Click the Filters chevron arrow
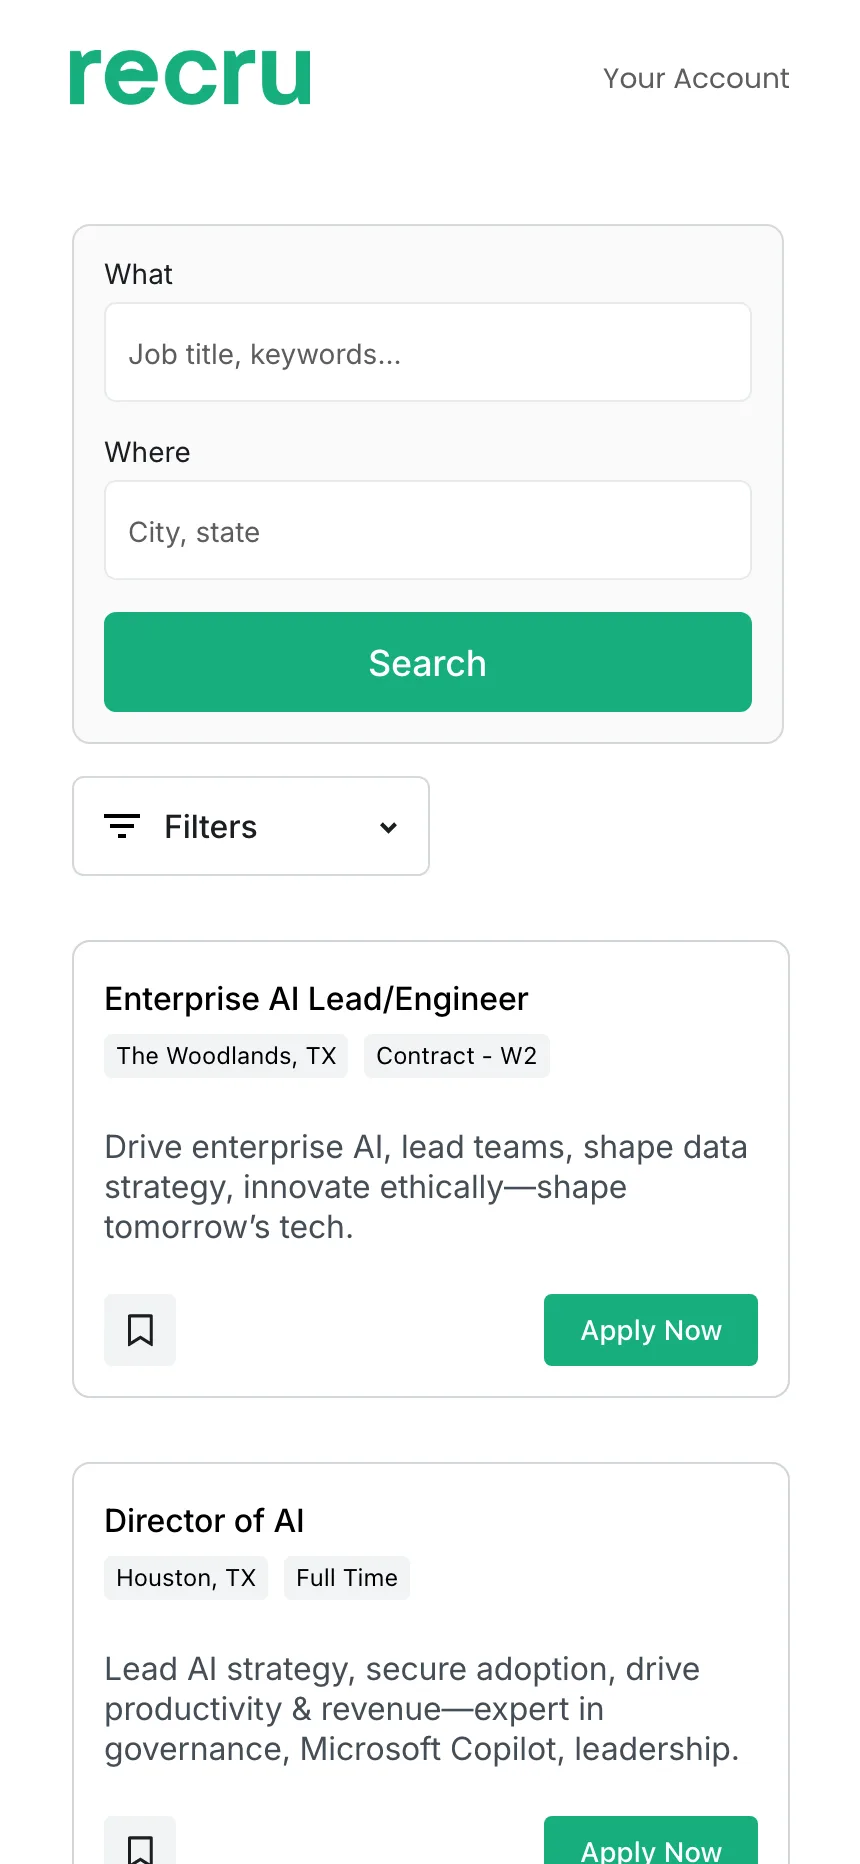860x1864 pixels. [x=389, y=827]
